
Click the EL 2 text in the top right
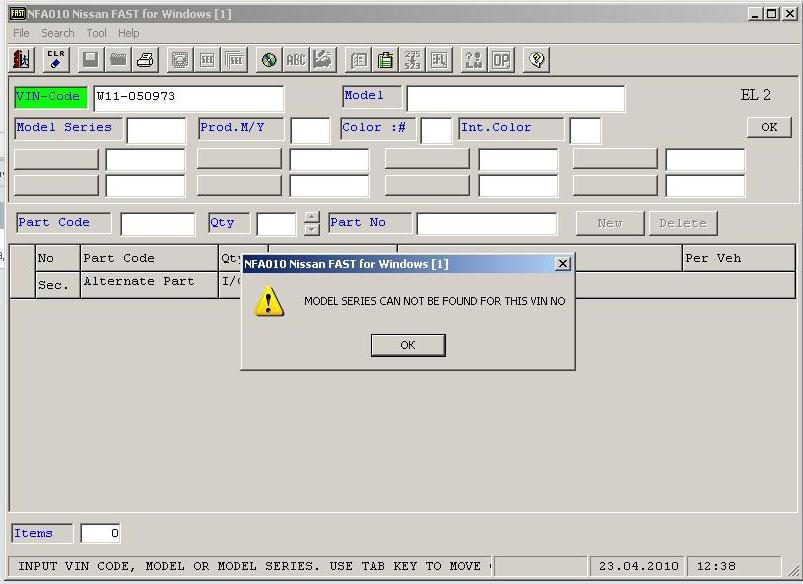tap(755, 95)
